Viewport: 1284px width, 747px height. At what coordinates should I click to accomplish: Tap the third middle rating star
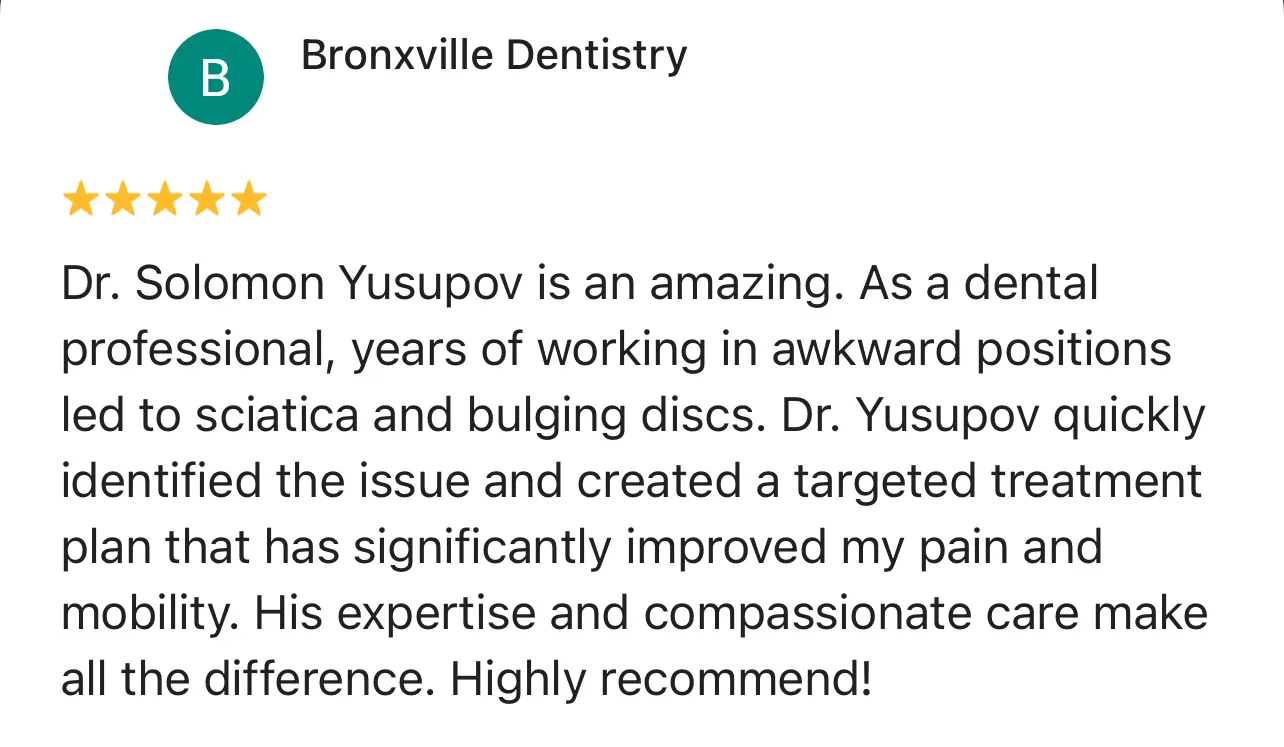[164, 200]
